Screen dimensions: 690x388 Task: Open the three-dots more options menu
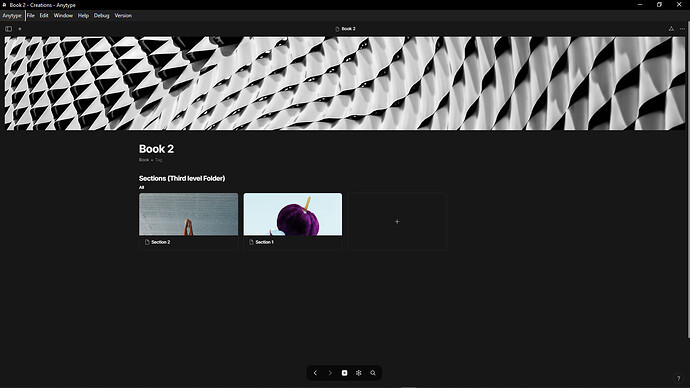(682, 29)
